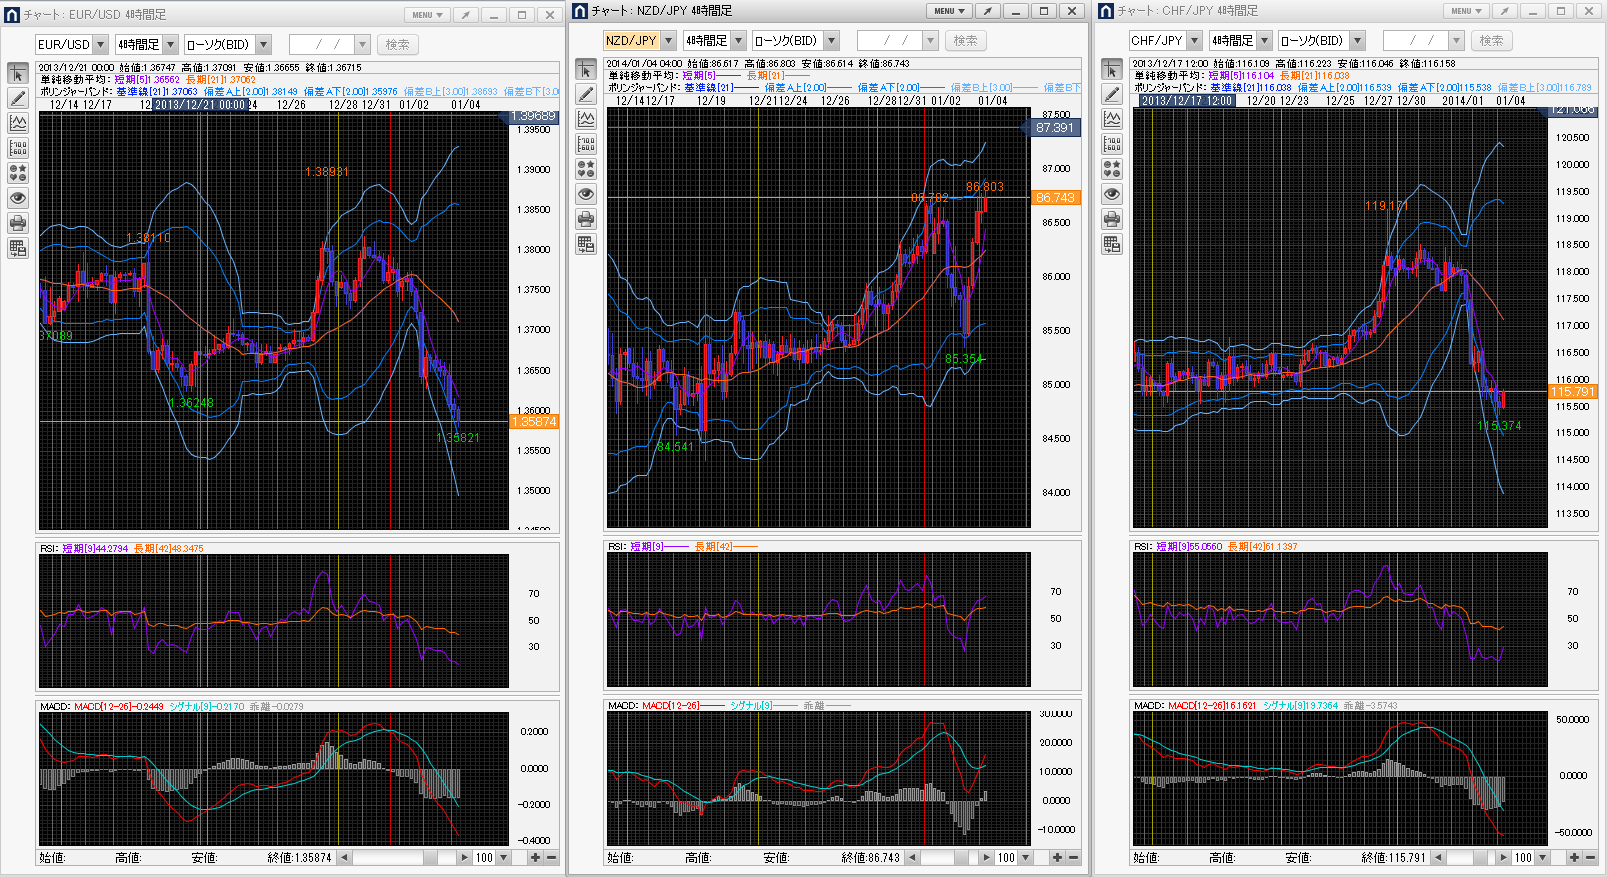
Task: Select the pencil draw tool in NZD/JPY chart
Action: 586,94
